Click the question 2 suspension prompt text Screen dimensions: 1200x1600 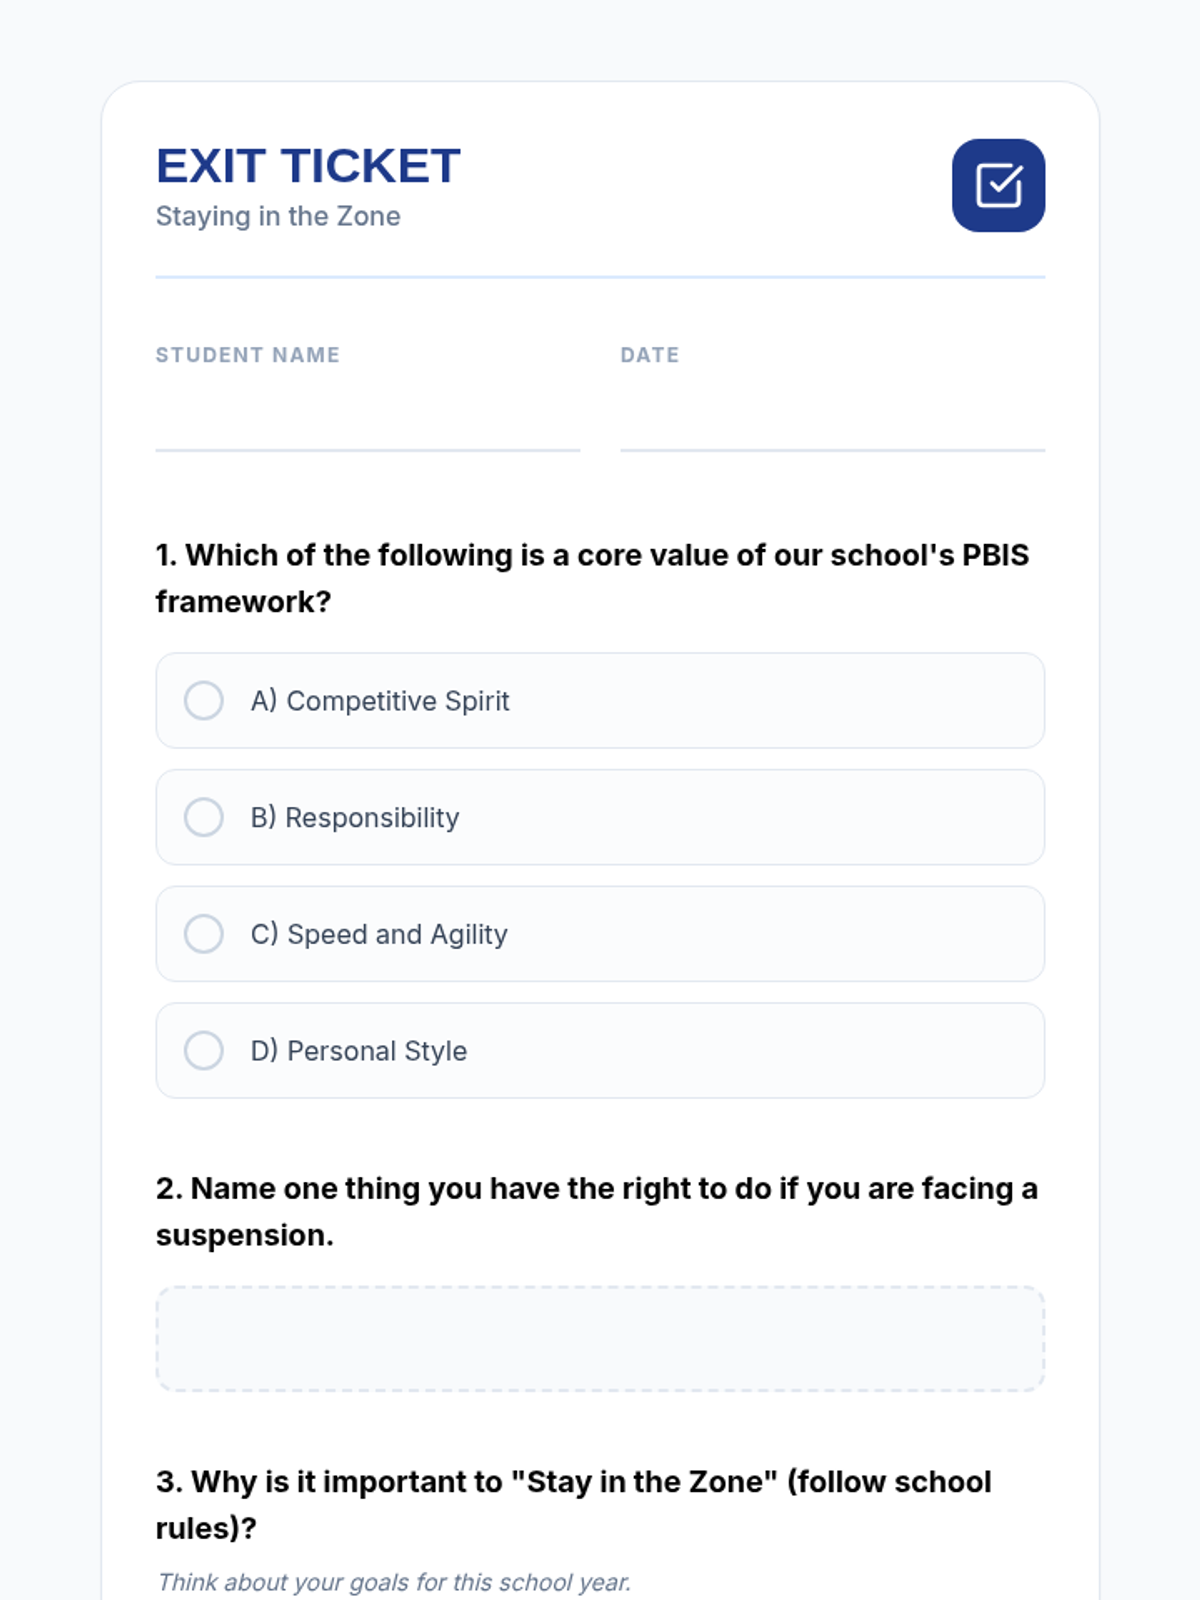pyautogui.click(x=596, y=1211)
